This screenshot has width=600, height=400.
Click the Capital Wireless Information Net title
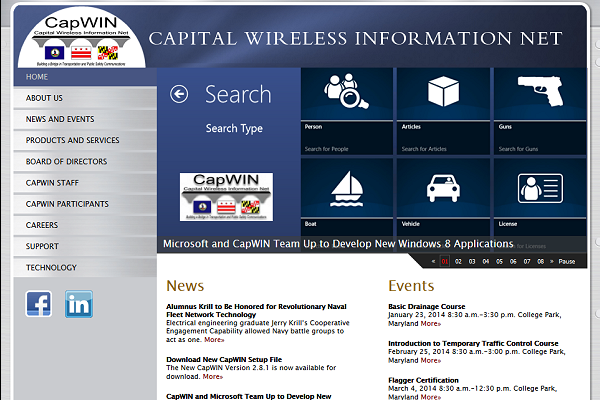[355, 39]
